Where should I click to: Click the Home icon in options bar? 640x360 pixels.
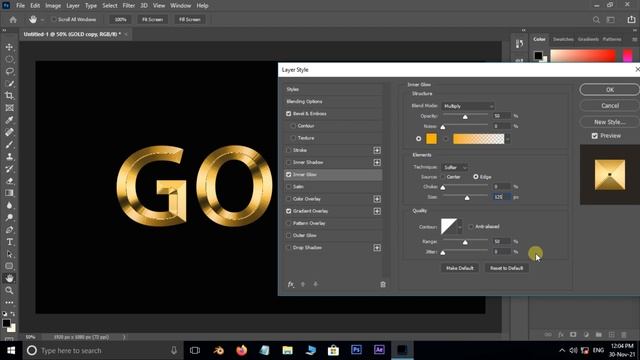tap(13, 20)
